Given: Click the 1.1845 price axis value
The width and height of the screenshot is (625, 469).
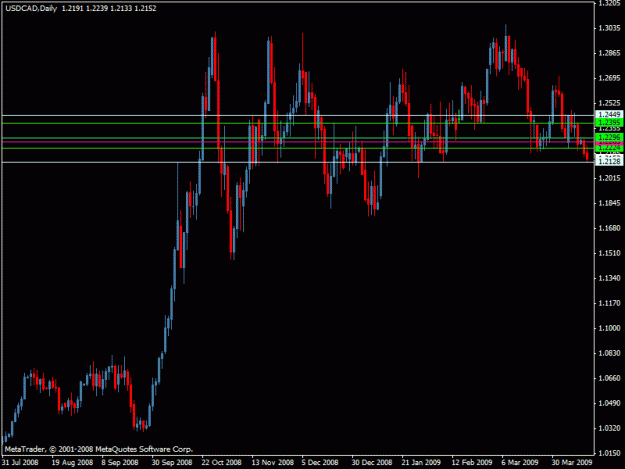Looking at the screenshot, I should [609, 203].
